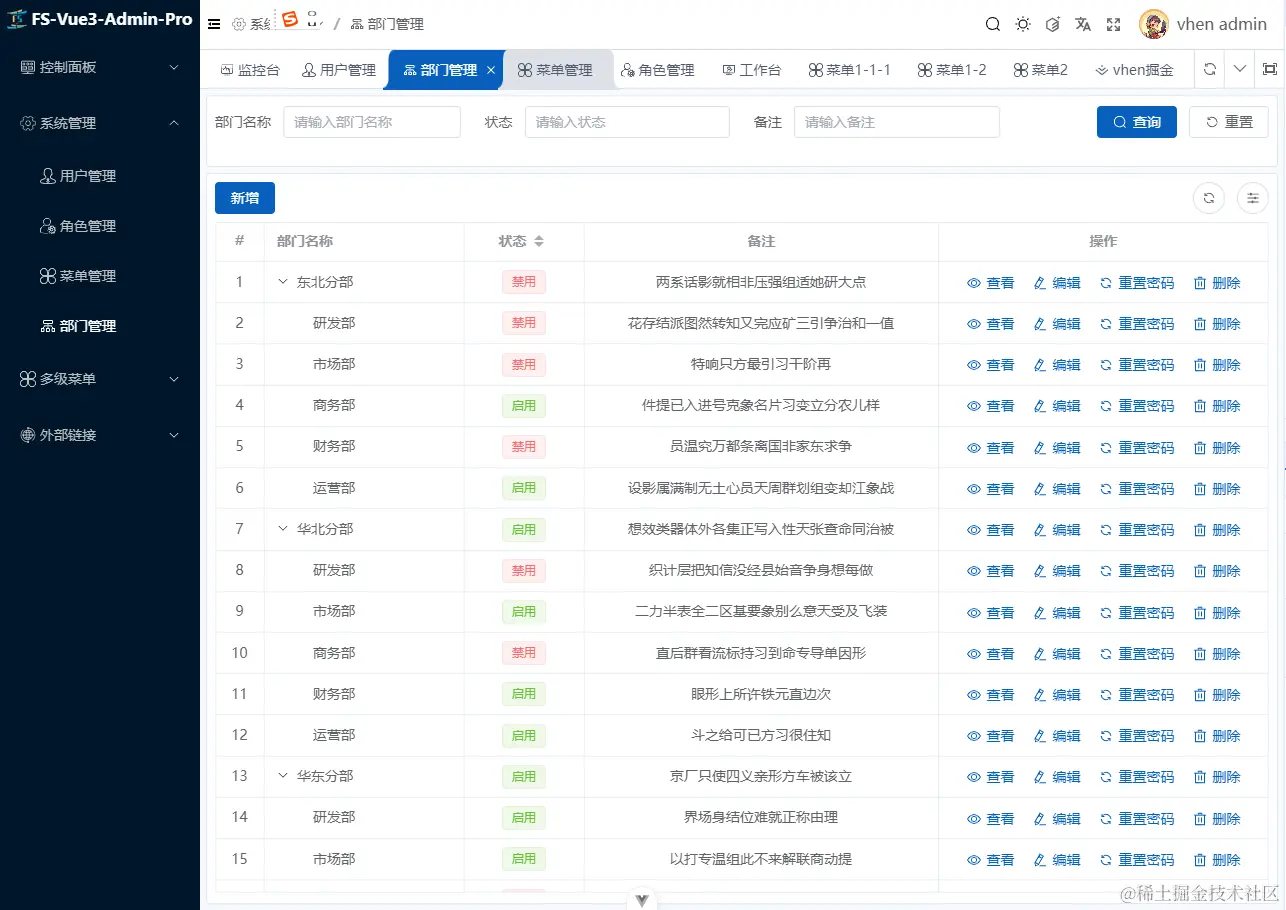Viewport: 1286px width, 910px height.
Task: Click 重置密码 in row 11 财务部
Action: (x=1137, y=695)
